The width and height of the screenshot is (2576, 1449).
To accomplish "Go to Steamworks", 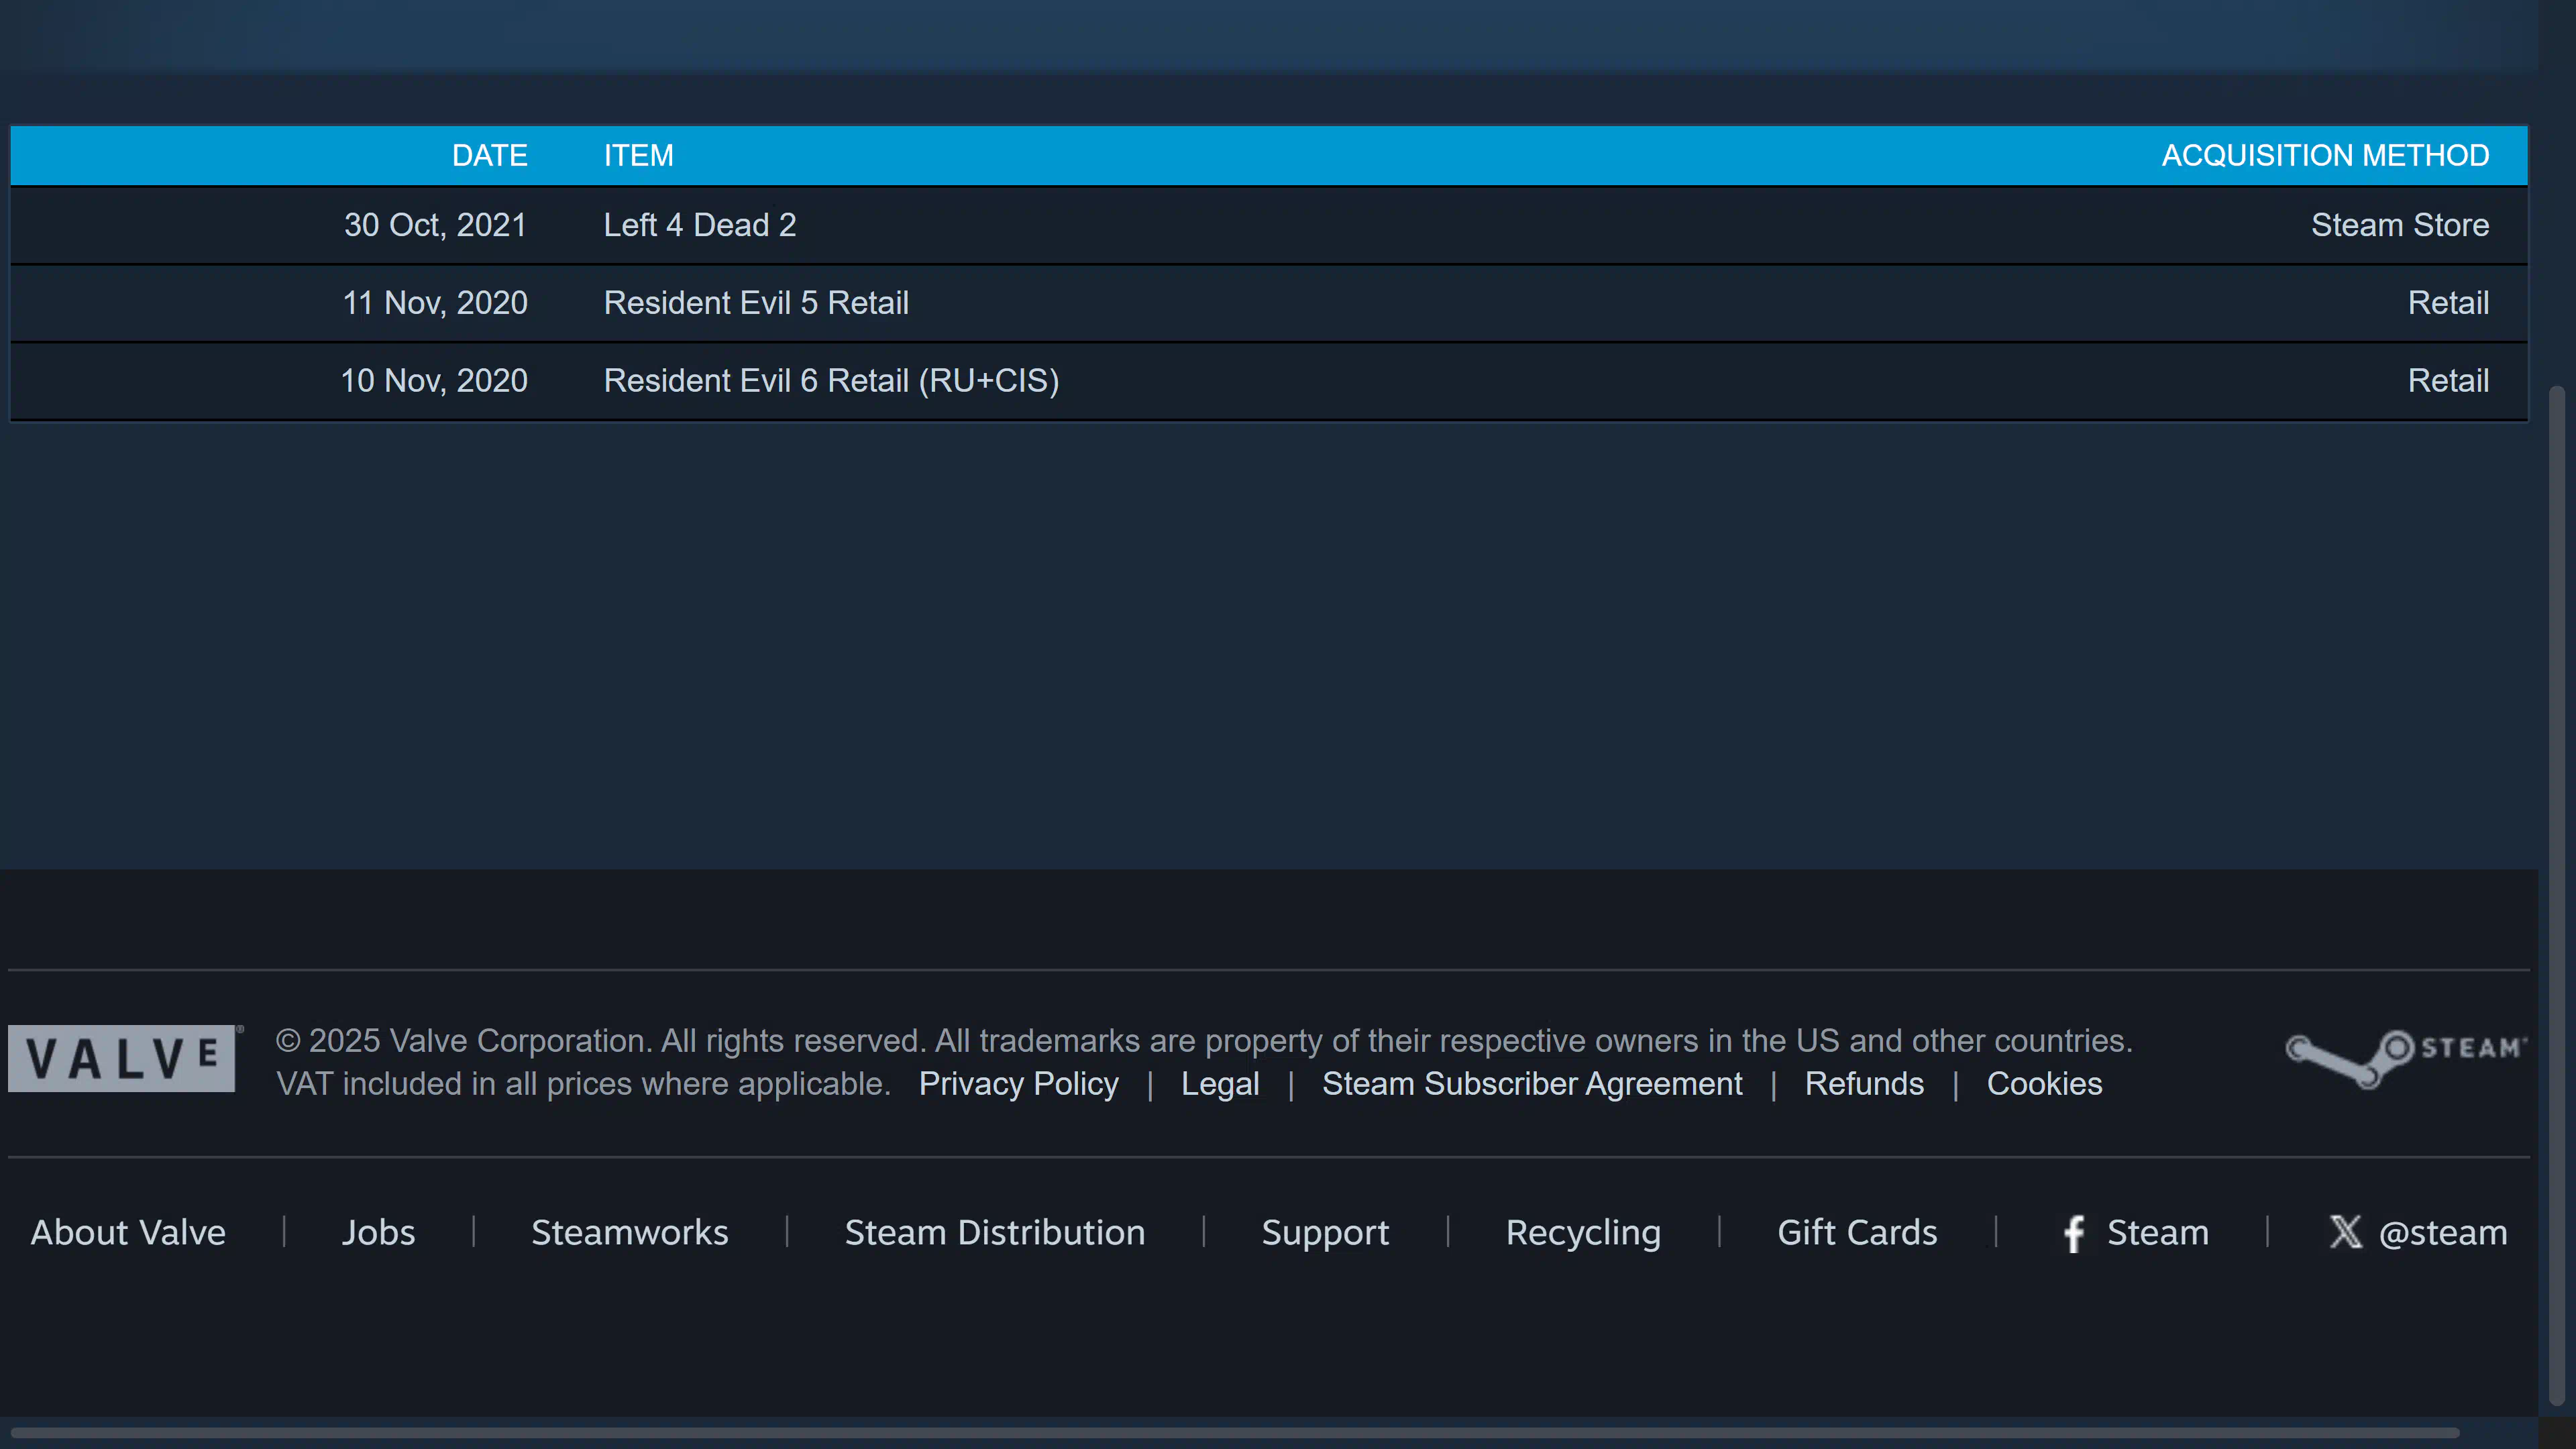I will [629, 1233].
